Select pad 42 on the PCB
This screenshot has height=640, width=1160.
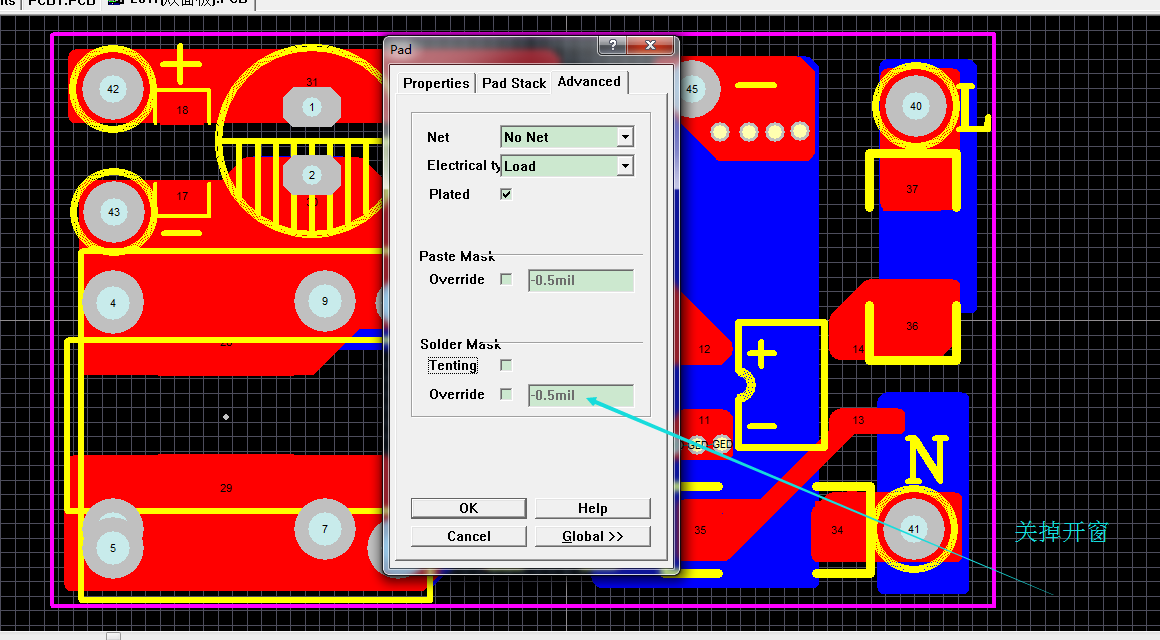click(112, 89)
